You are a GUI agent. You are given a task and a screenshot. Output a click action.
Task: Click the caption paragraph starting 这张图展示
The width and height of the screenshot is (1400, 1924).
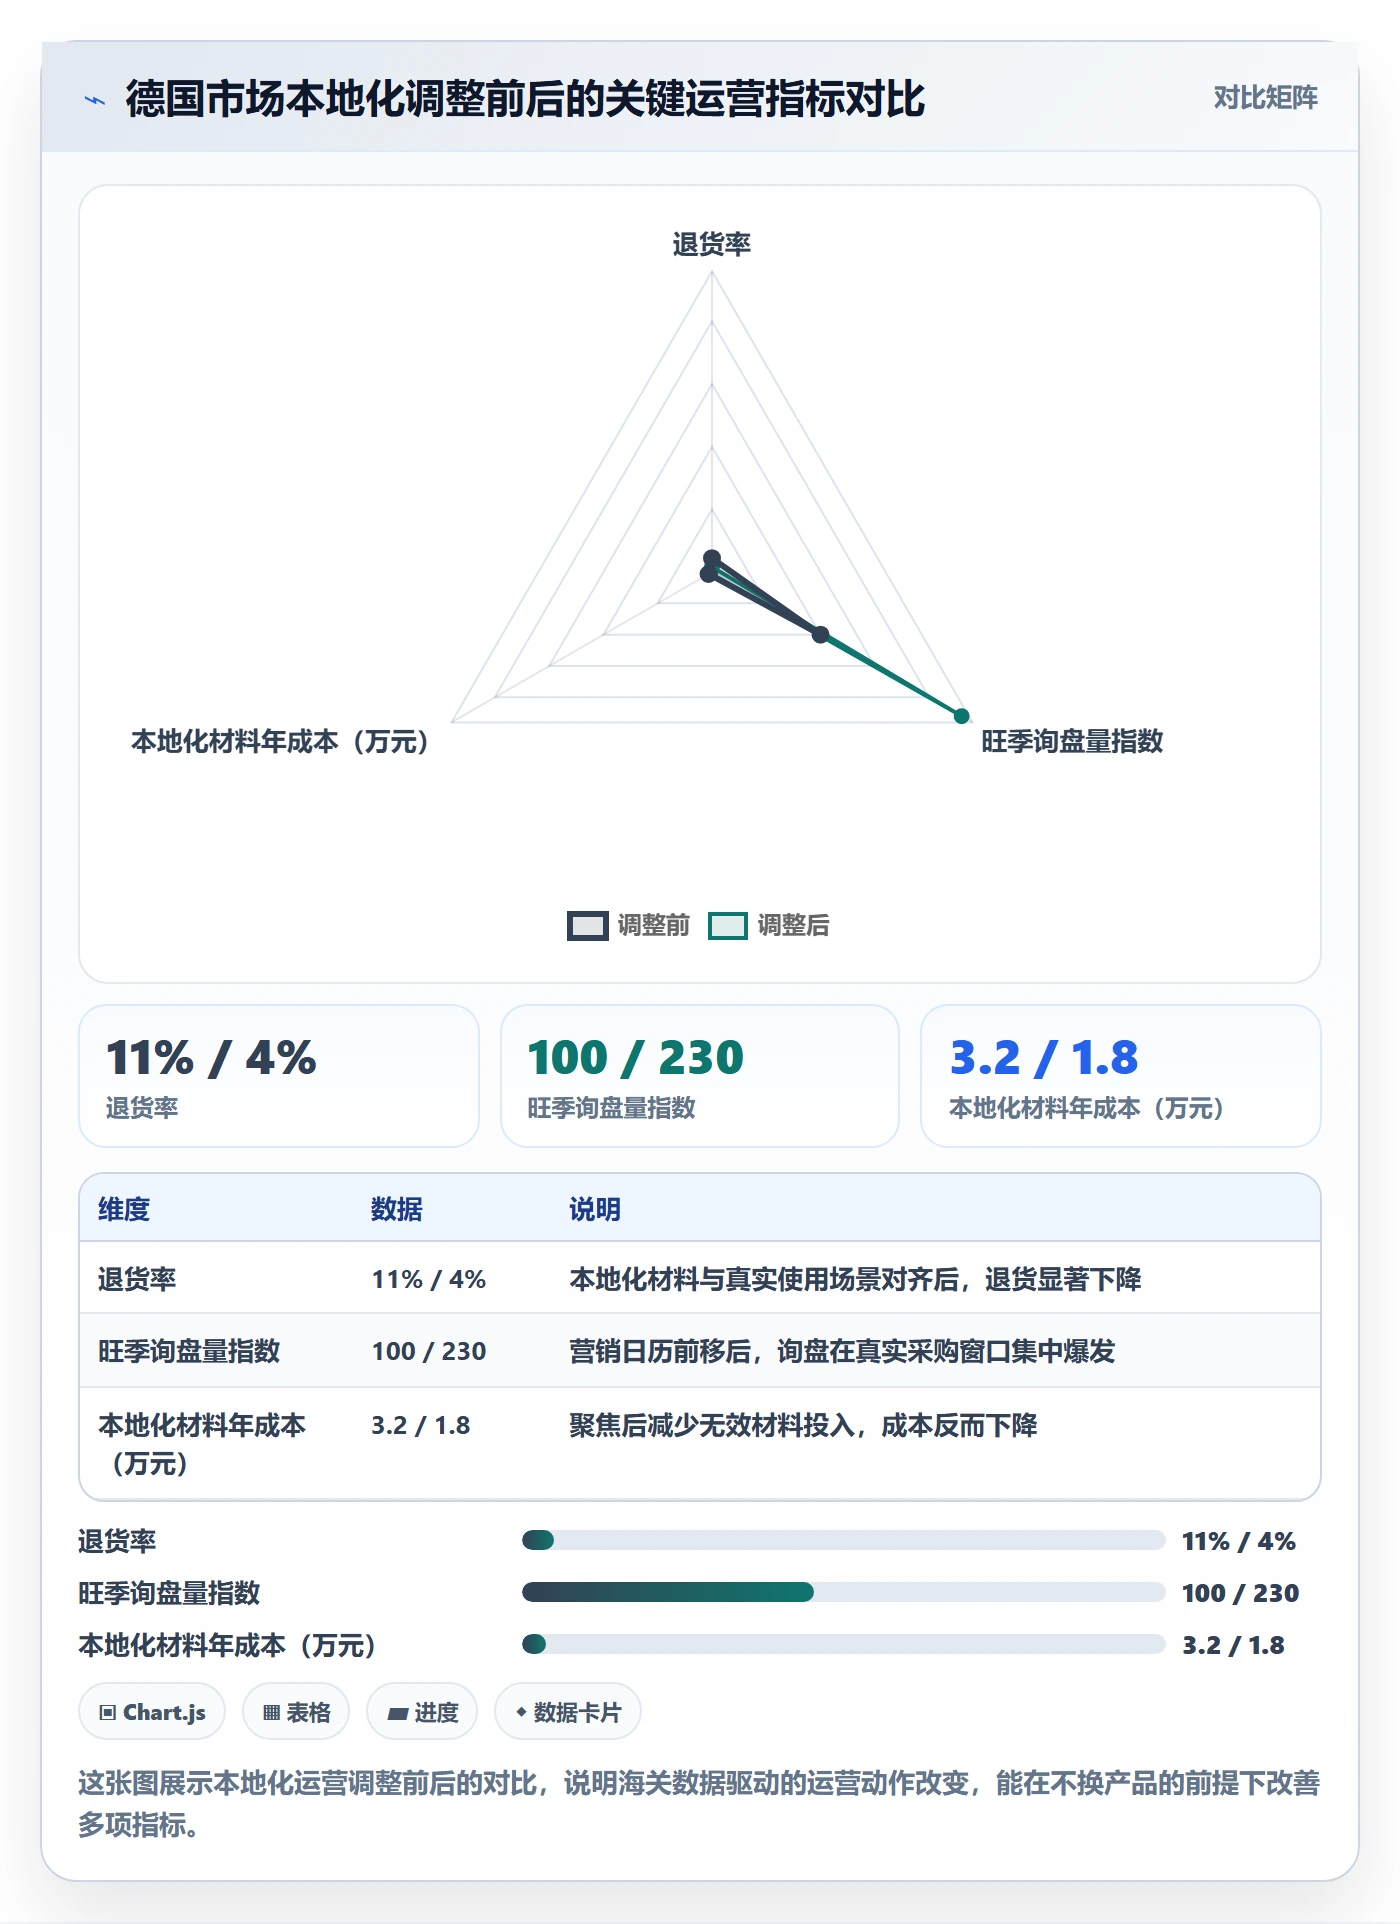pyautogui.click(x=699, y=1803)
